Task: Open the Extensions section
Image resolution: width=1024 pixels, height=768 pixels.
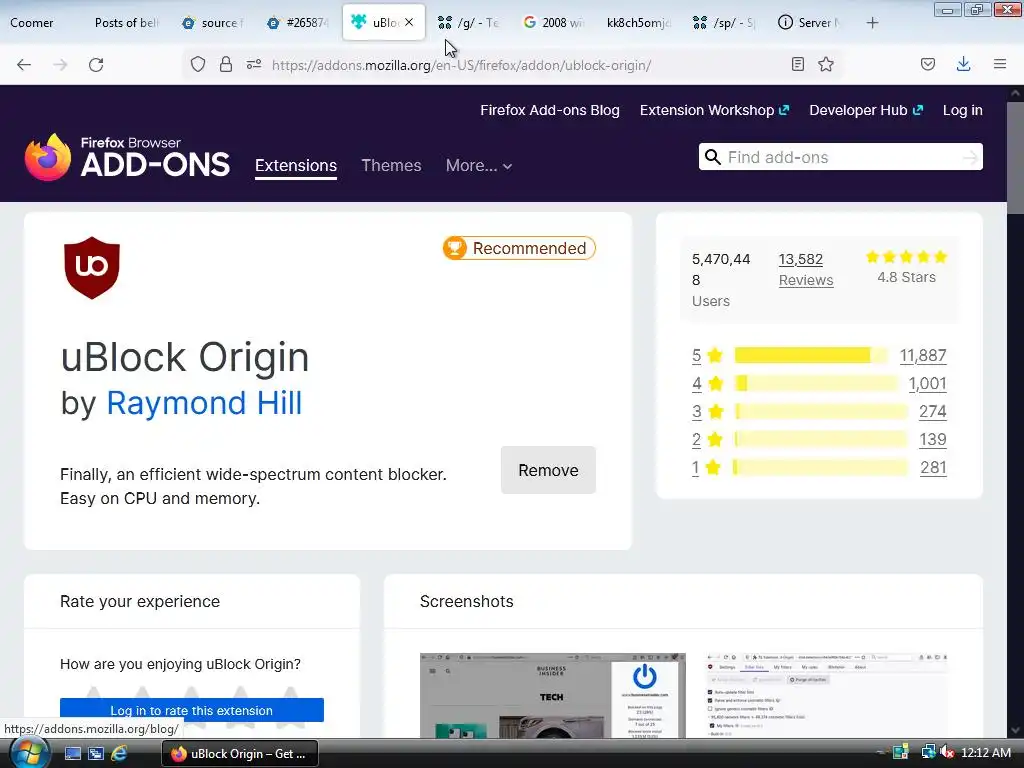Action: coord(296,166)
